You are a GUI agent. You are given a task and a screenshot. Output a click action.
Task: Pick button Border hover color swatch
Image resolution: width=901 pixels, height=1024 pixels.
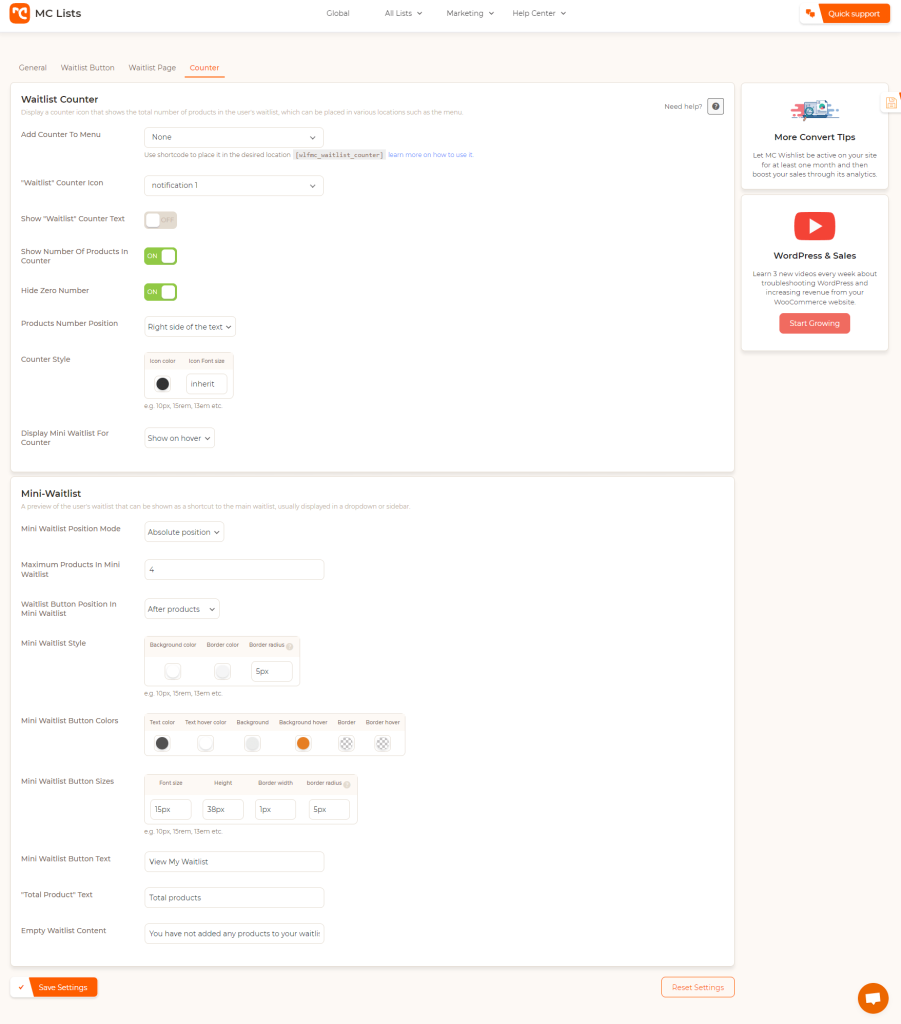pyautogui.click(x=383, y=743)
